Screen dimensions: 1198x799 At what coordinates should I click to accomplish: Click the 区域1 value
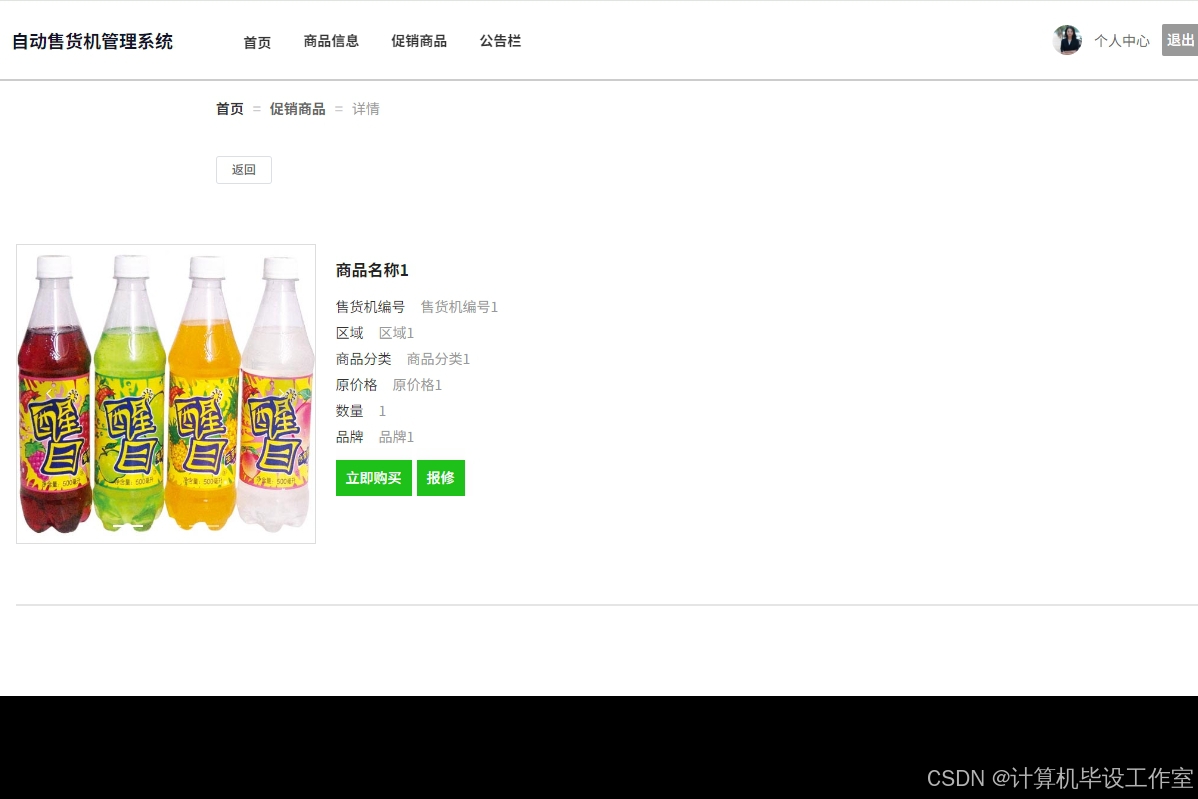point(397,333)
